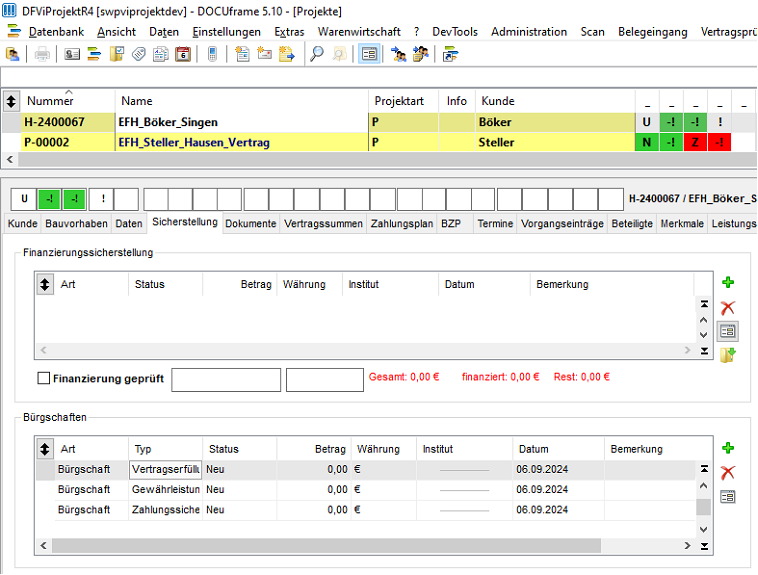The image size is (758, 575).
Task: Open the Warenwirtschaft menu
Action: pyautogui.click(x=359, y=32)
